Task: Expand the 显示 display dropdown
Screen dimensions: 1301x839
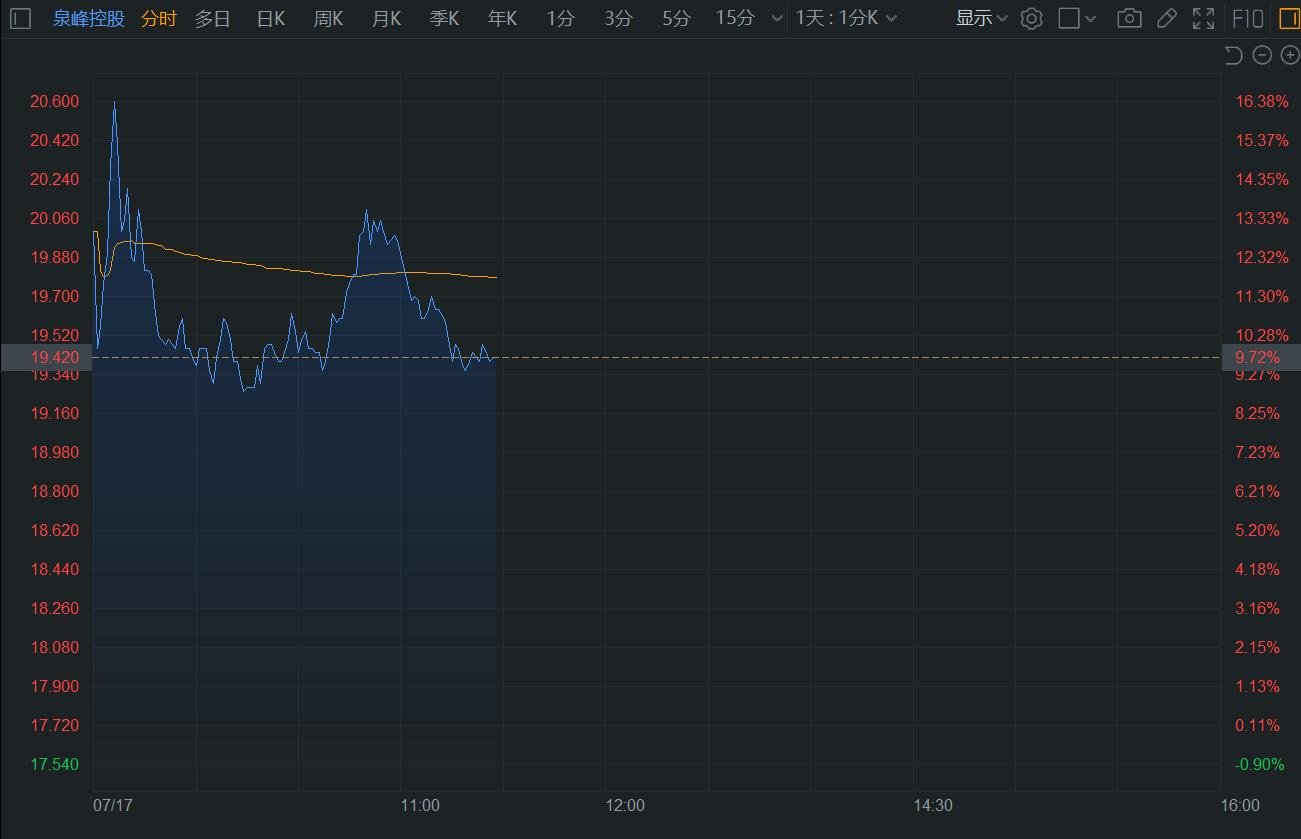Action: tap(981, 18)
